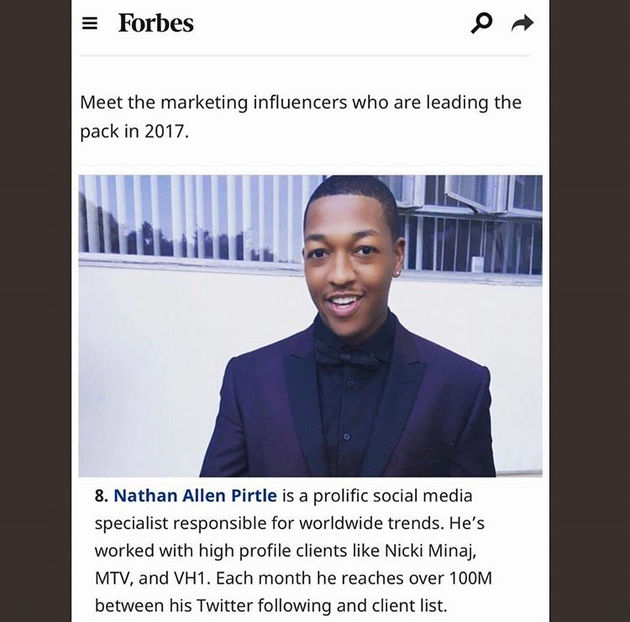This screenshot has width=630, height=622.
Task: Click the name "Nicki Minaj" in the text
Action: pos(430,551)
